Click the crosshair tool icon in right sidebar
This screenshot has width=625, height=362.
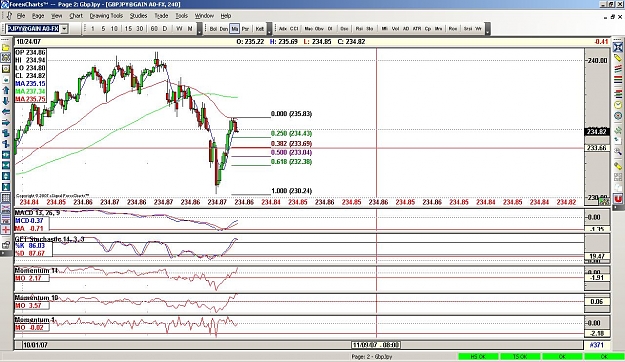[618, 47]
